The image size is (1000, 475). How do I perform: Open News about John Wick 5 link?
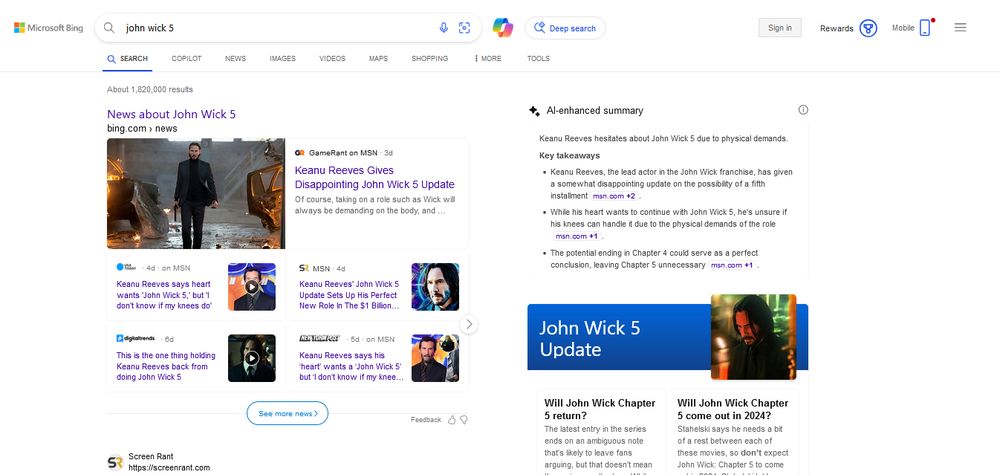172,114
